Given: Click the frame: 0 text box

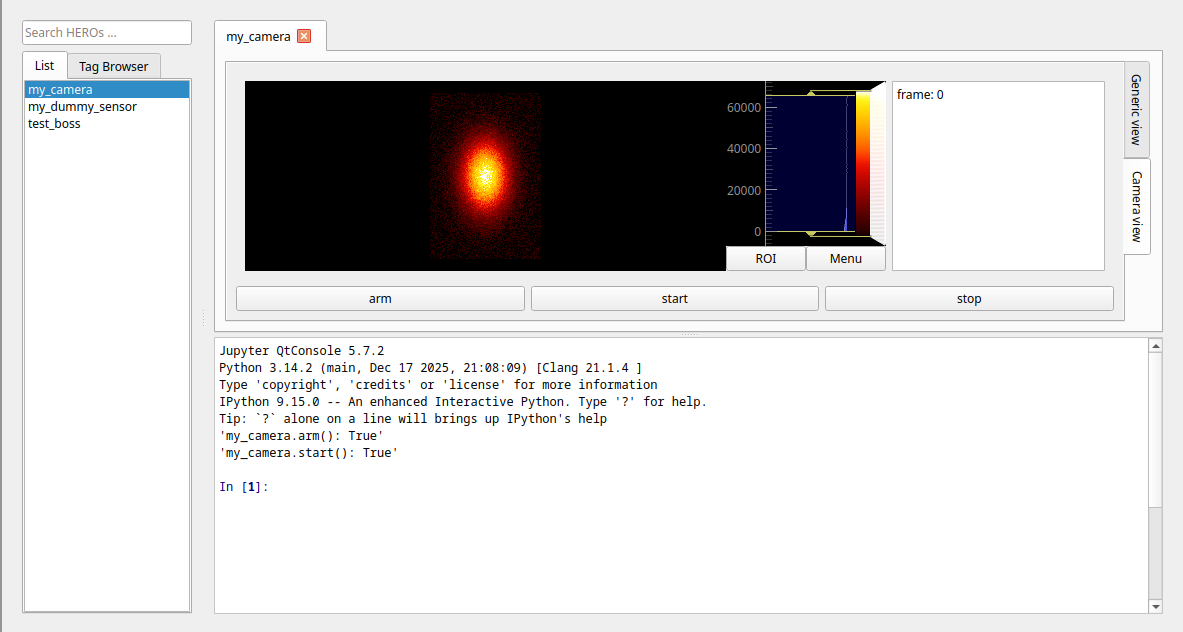Looking at the screenshot, I should (998, 176).
